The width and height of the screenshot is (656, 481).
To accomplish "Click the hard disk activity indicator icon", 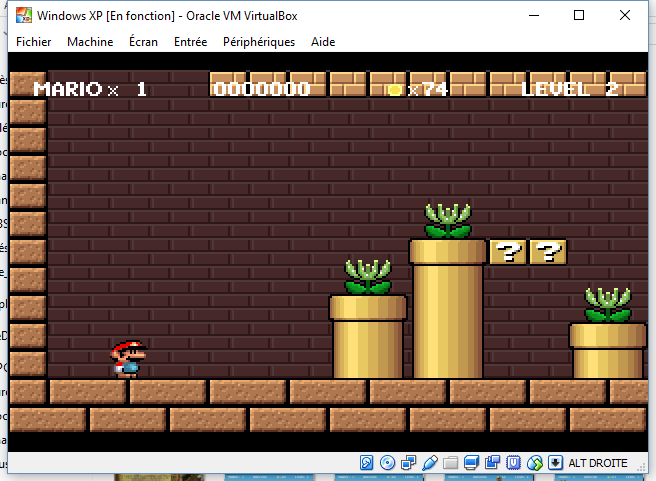I will 366,463.
